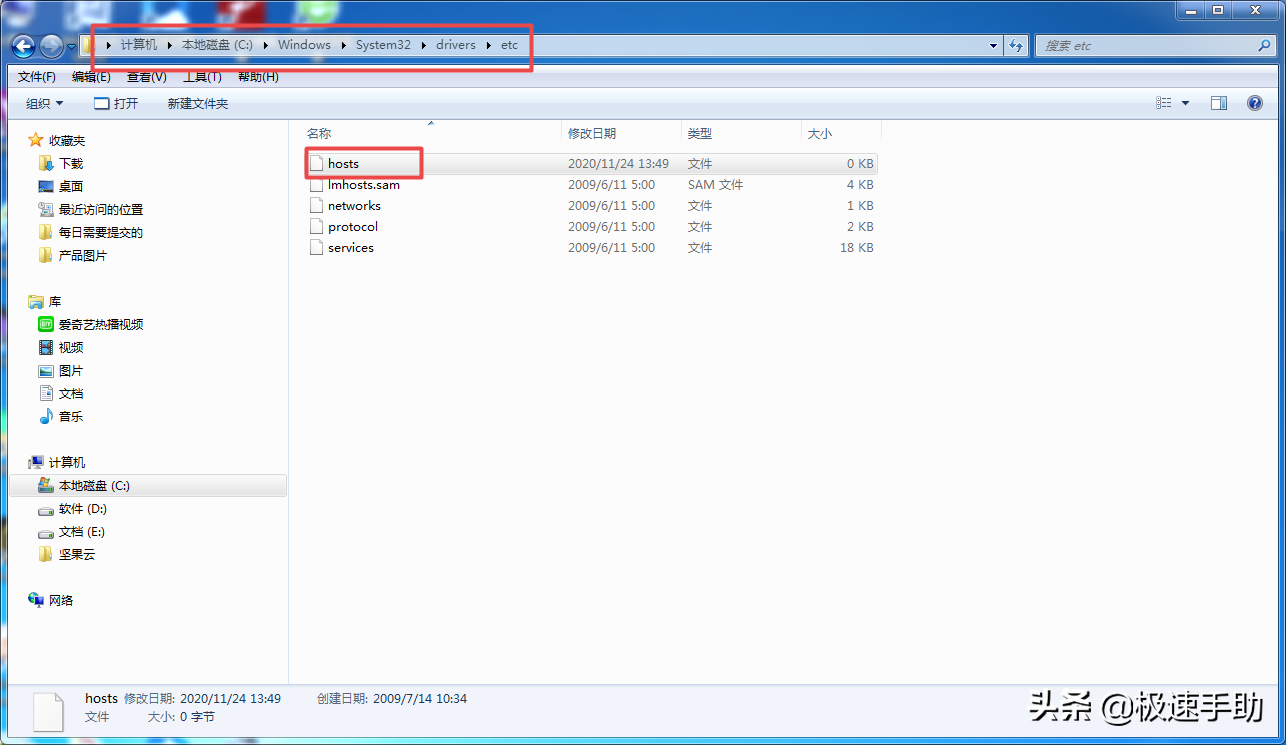
Task: Open the 组织 dropdown menu
Action: pos(44,103)
